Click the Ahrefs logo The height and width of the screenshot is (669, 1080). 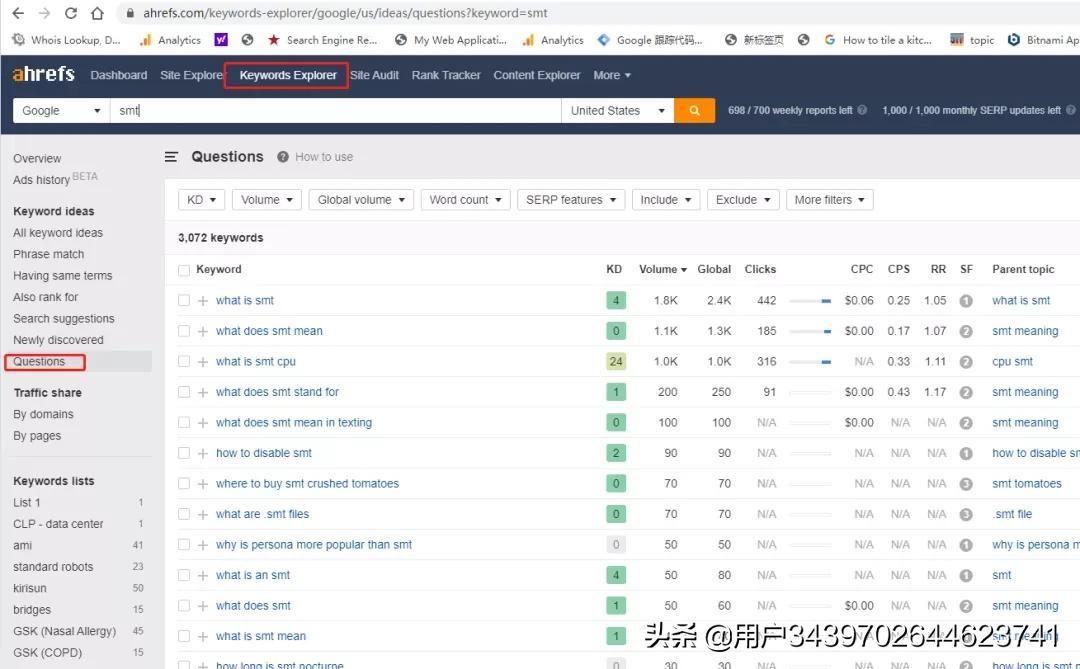(43, 74)
